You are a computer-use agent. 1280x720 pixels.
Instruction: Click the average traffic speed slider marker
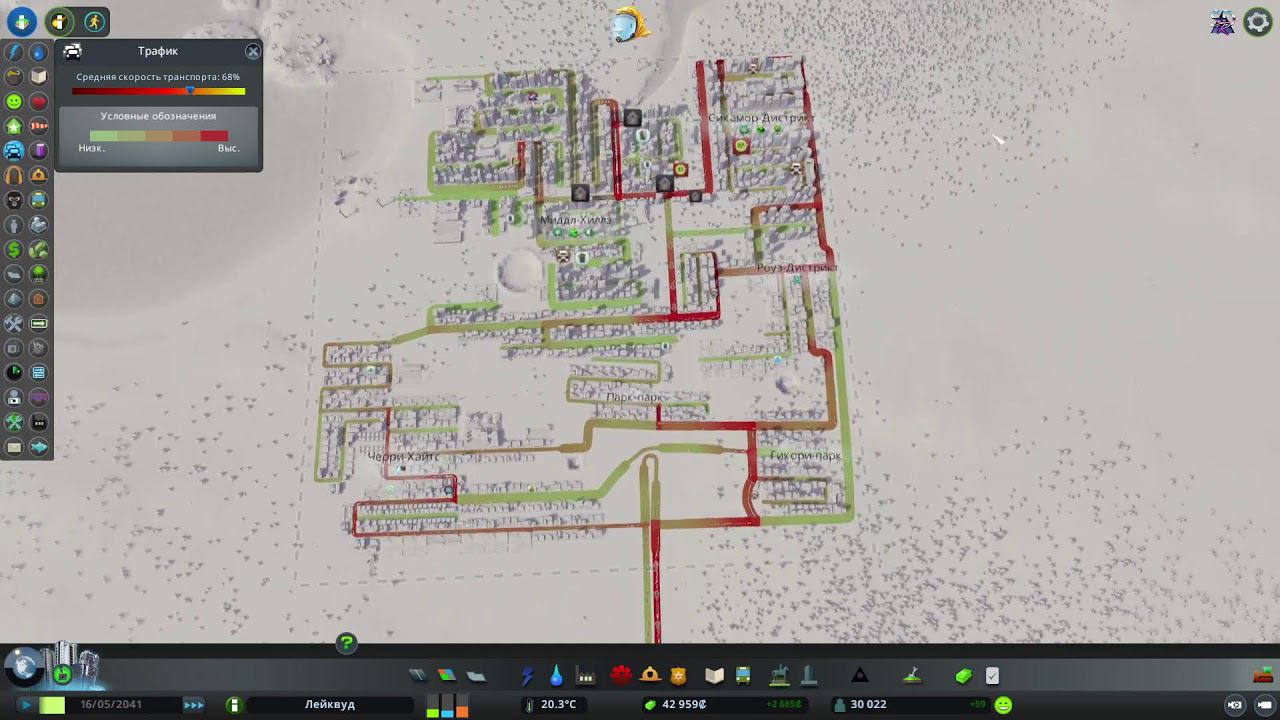pos(190,90)
